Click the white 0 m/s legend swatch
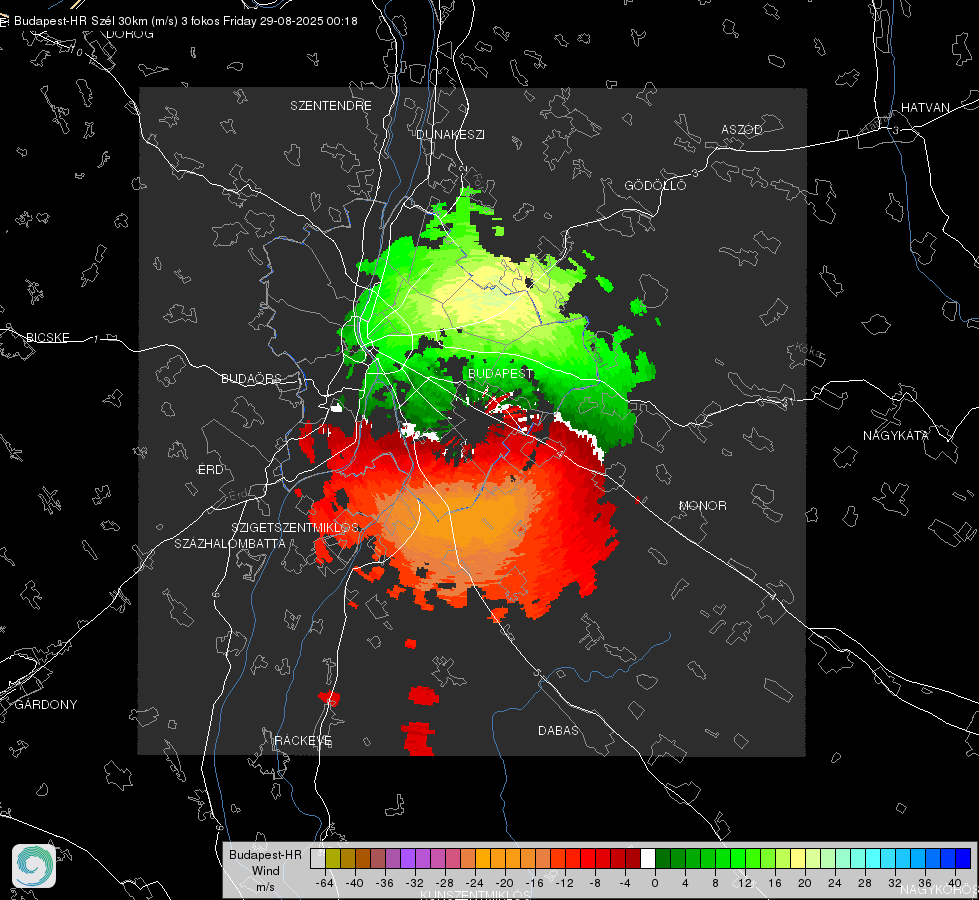Image resolution: width=979 pixels, height=900 pixels. [648, 858]
